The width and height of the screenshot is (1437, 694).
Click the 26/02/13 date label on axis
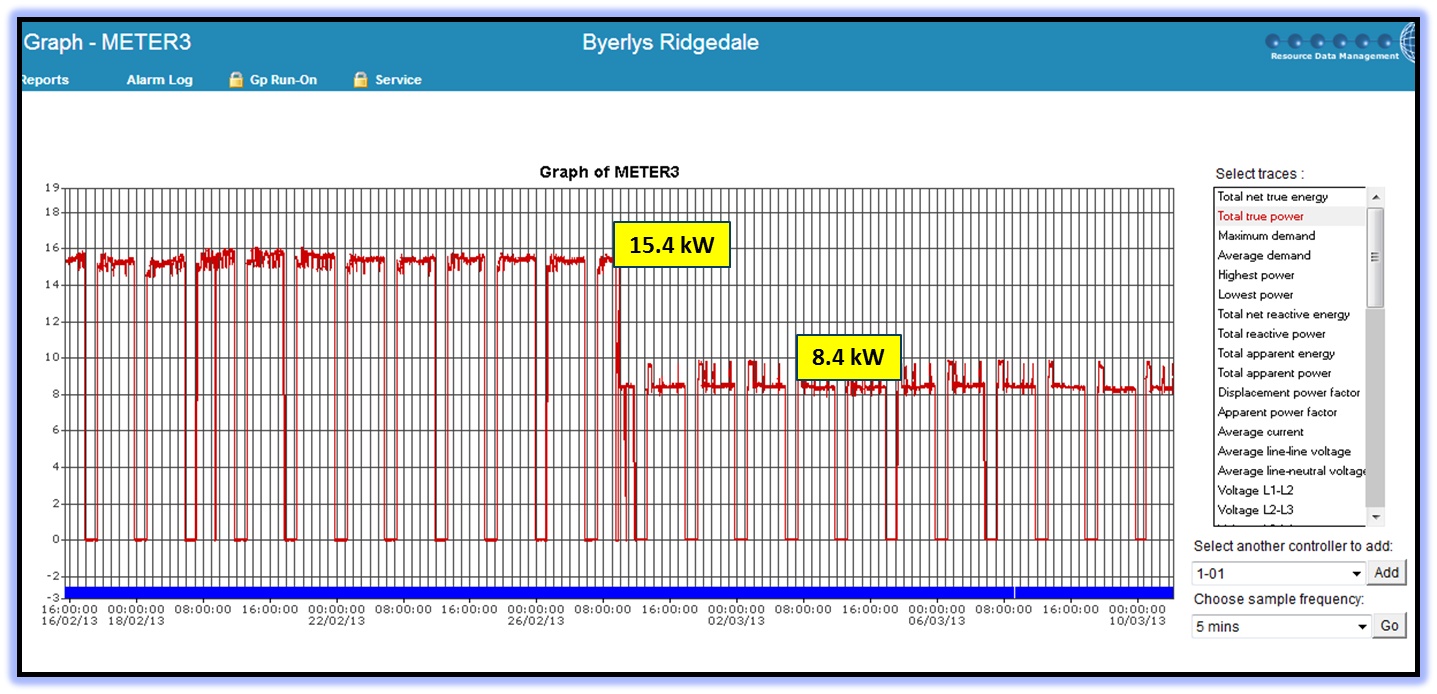[536, 621]
